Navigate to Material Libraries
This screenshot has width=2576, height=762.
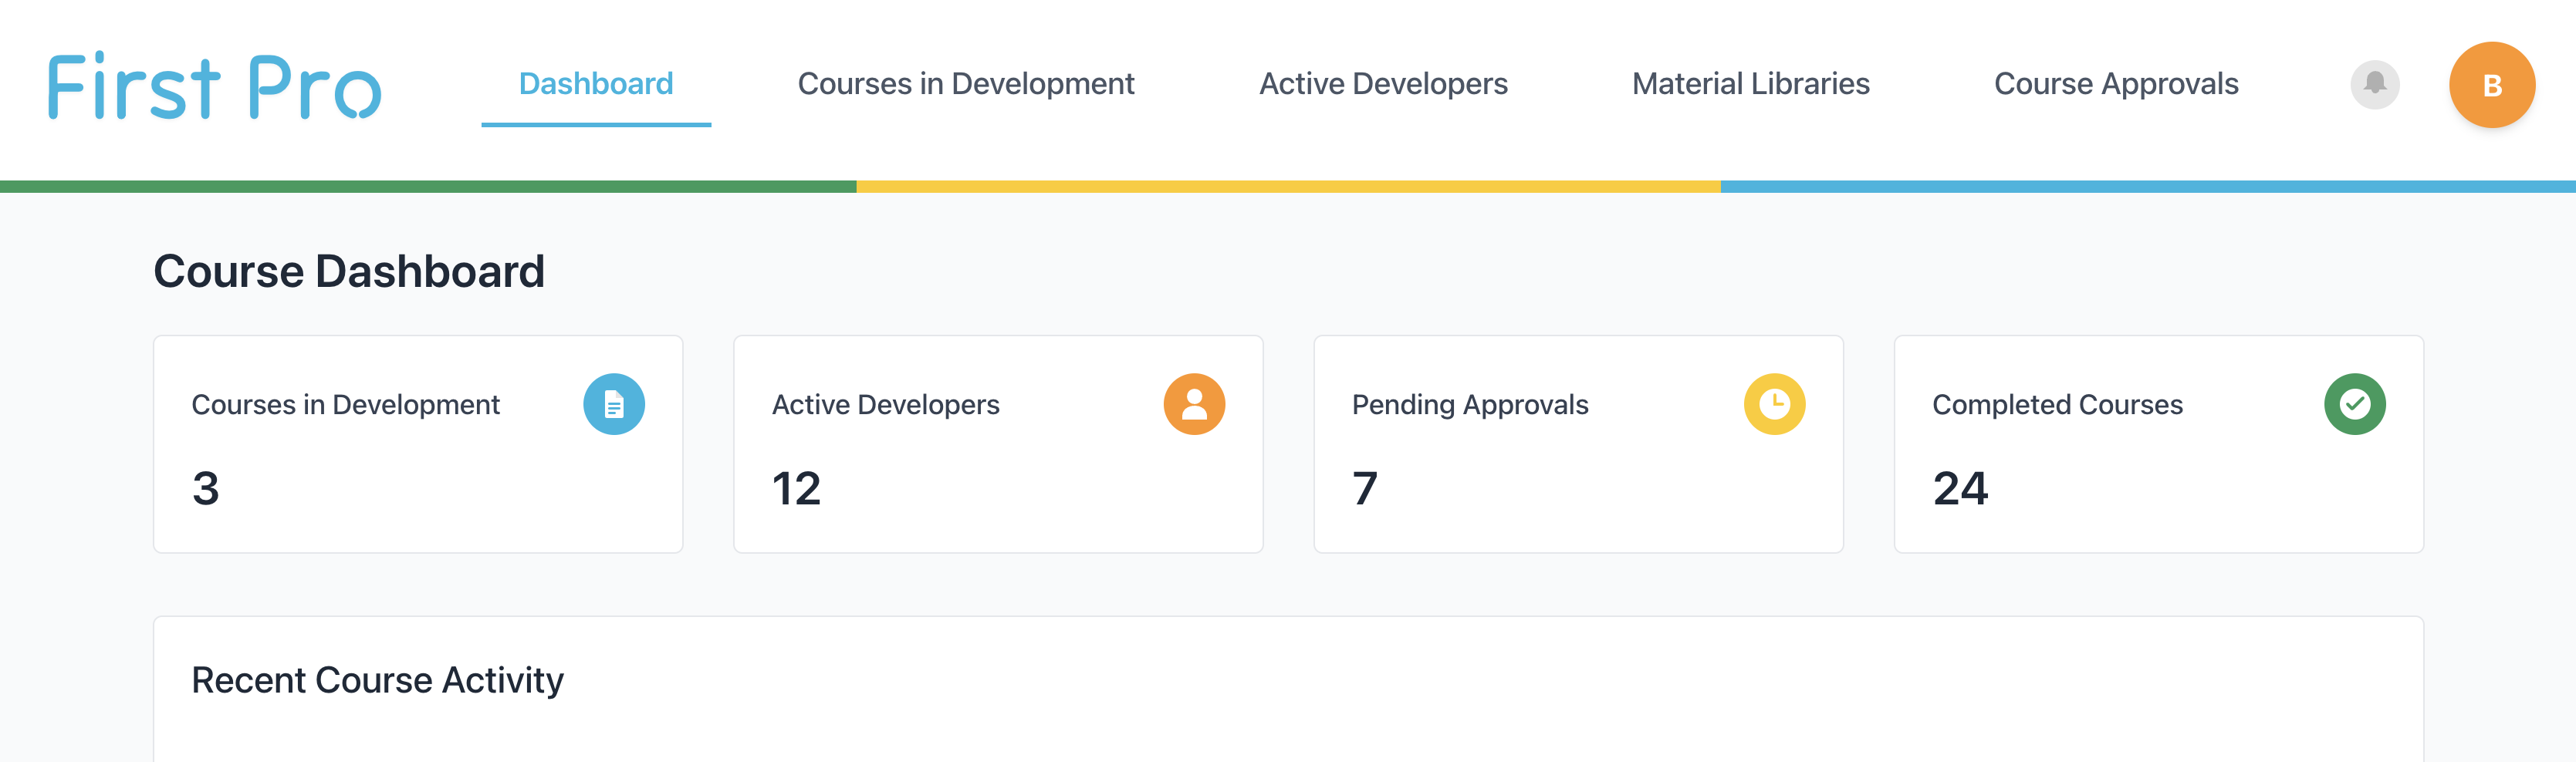1751,84
